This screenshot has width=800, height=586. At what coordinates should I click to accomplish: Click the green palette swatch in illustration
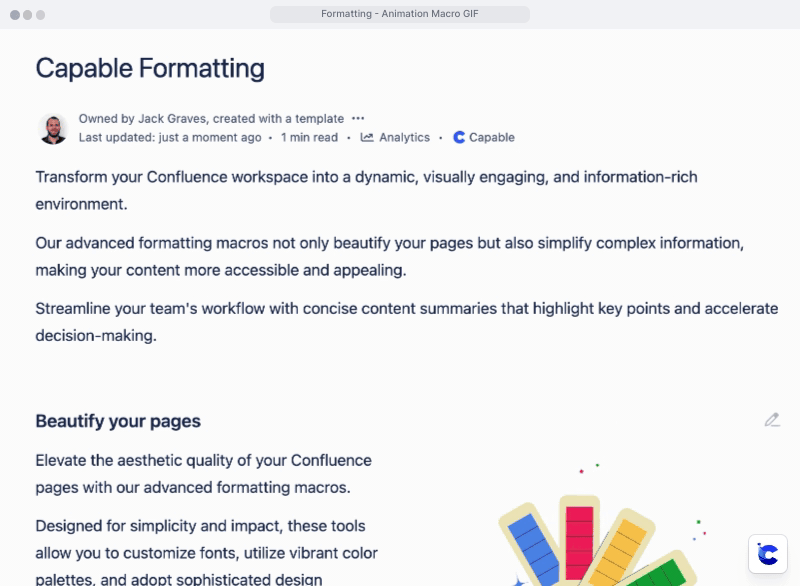click(x=665, y=576)
